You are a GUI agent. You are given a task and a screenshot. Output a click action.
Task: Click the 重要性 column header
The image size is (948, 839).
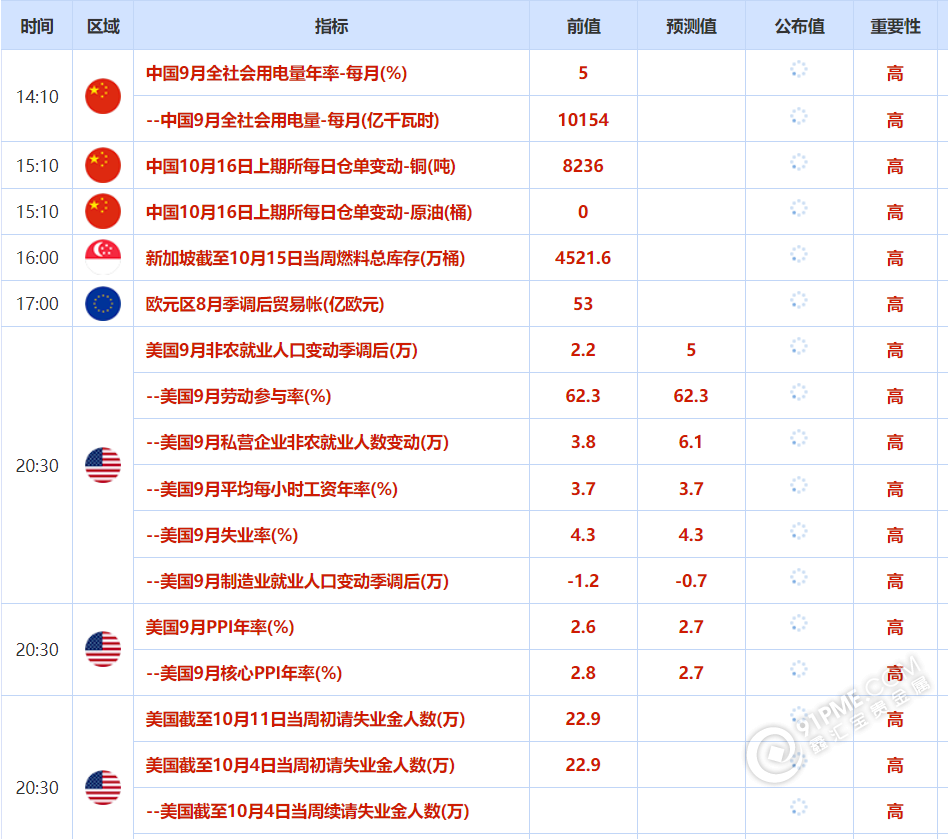pyautogui.click(x=895, y=26)
